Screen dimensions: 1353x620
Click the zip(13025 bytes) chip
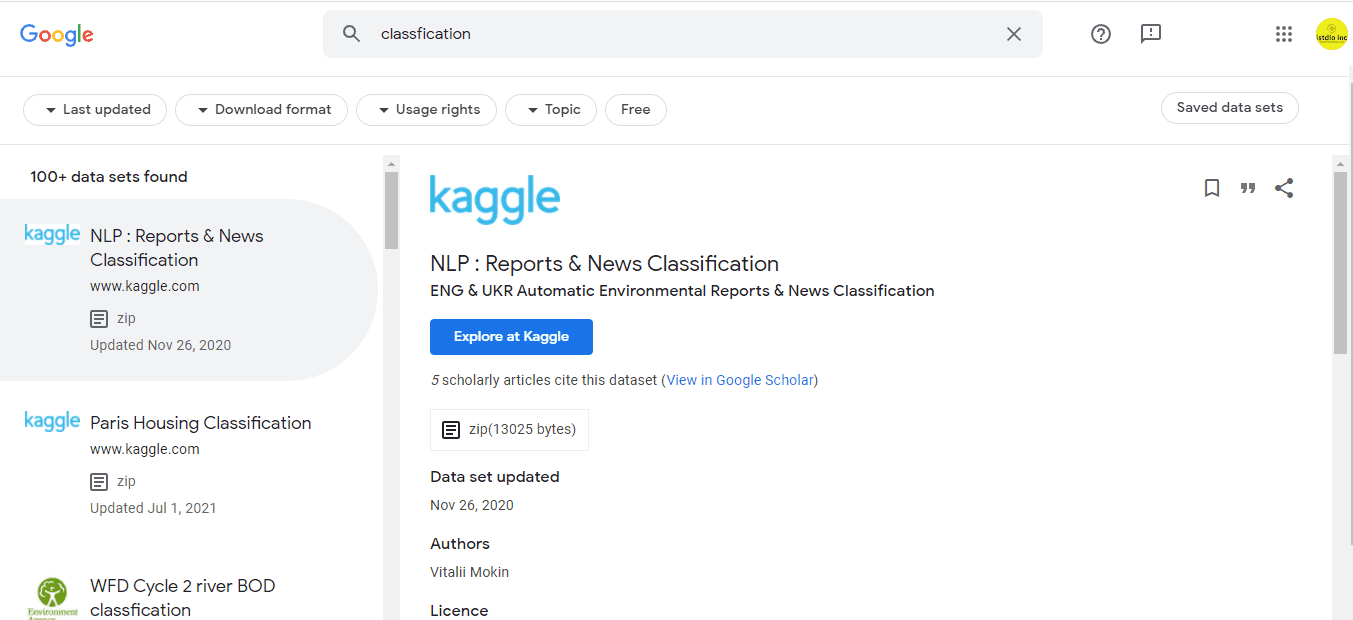pos(509,430)
